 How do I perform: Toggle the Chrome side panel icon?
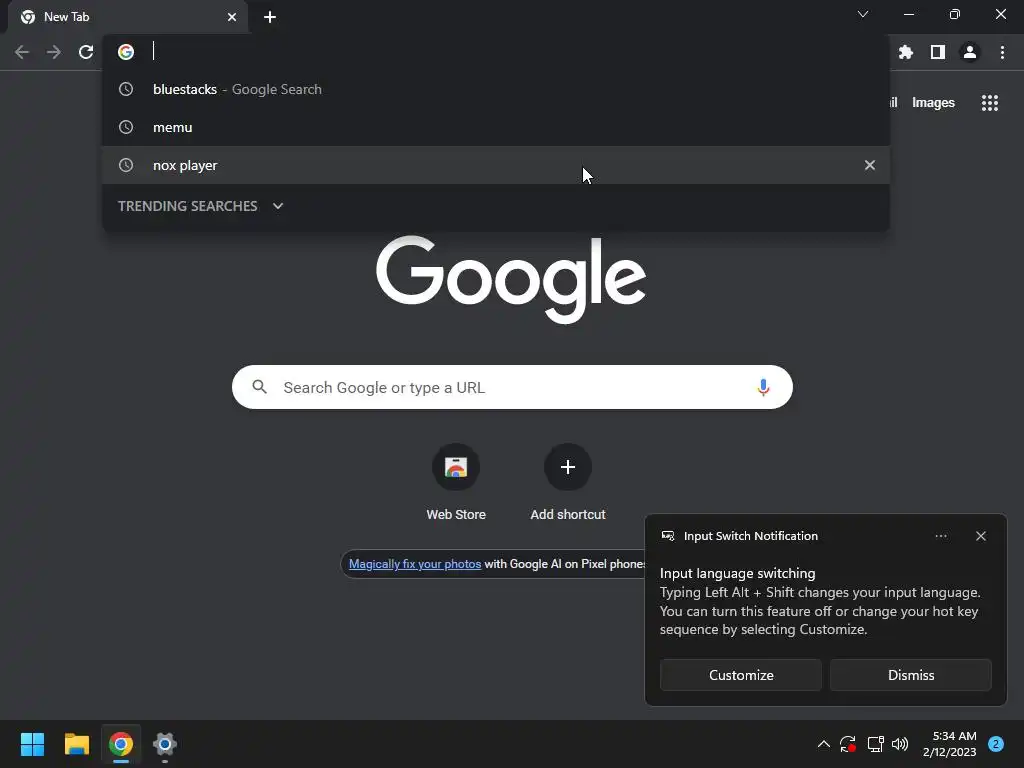tap(938, 52)
